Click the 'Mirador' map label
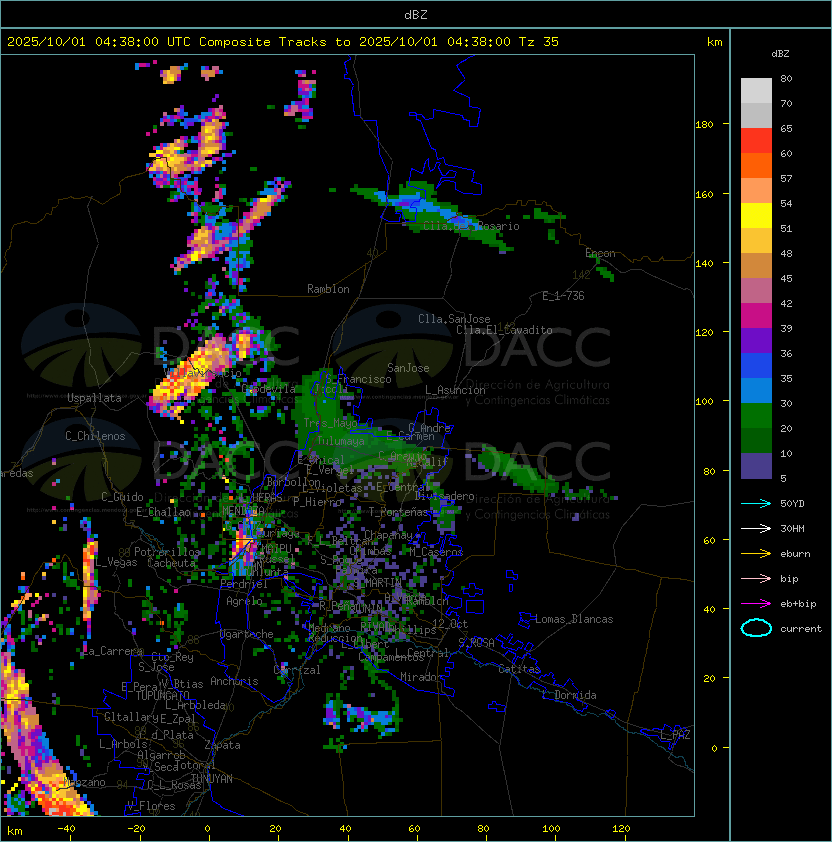832x842 pixels. (421, 677)
